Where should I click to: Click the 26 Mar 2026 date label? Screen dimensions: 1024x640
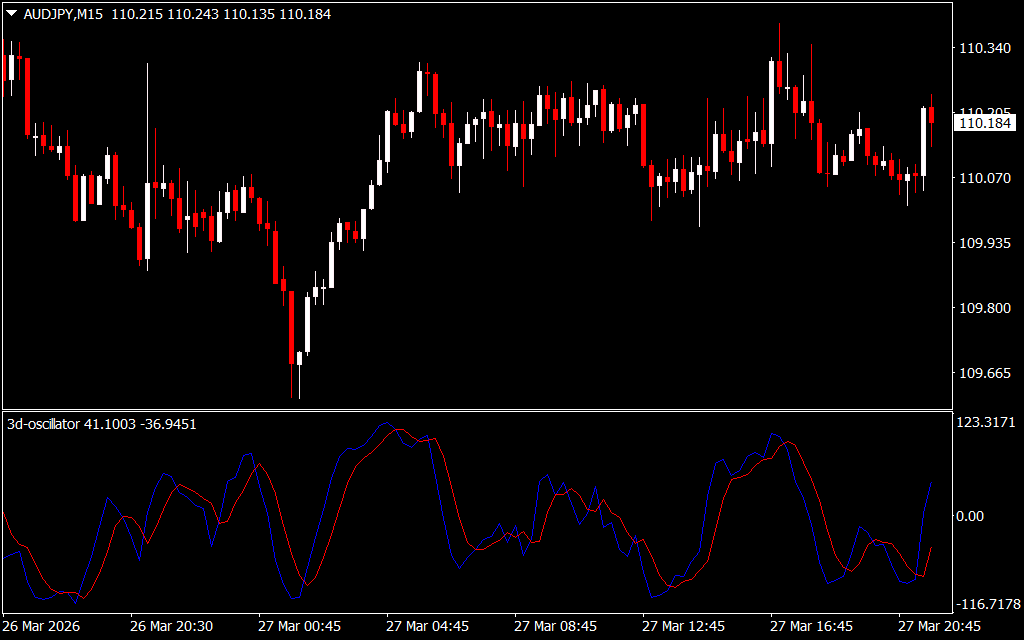[42, 626]
